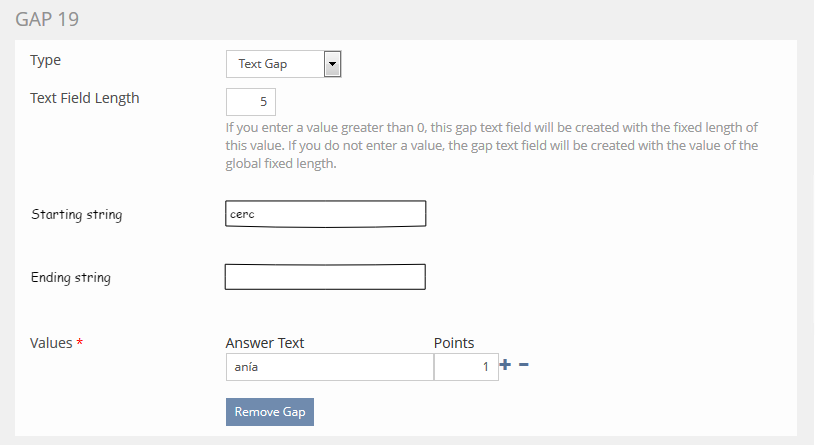Select the Text Gap combo box

(276, 64)
